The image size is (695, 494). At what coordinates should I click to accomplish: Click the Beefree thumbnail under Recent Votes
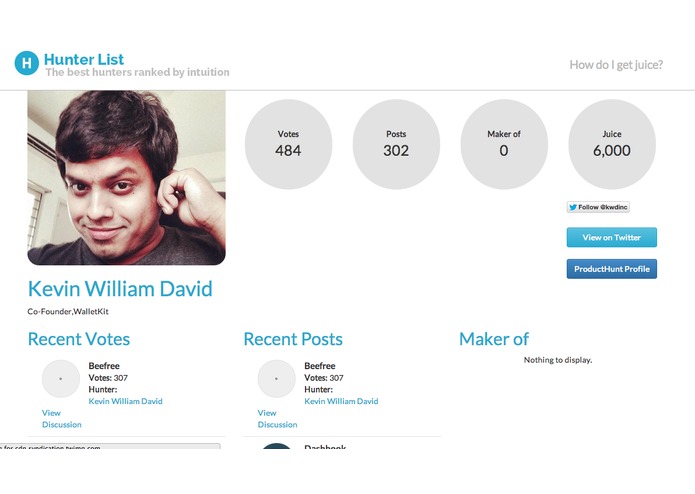(60, 379)
